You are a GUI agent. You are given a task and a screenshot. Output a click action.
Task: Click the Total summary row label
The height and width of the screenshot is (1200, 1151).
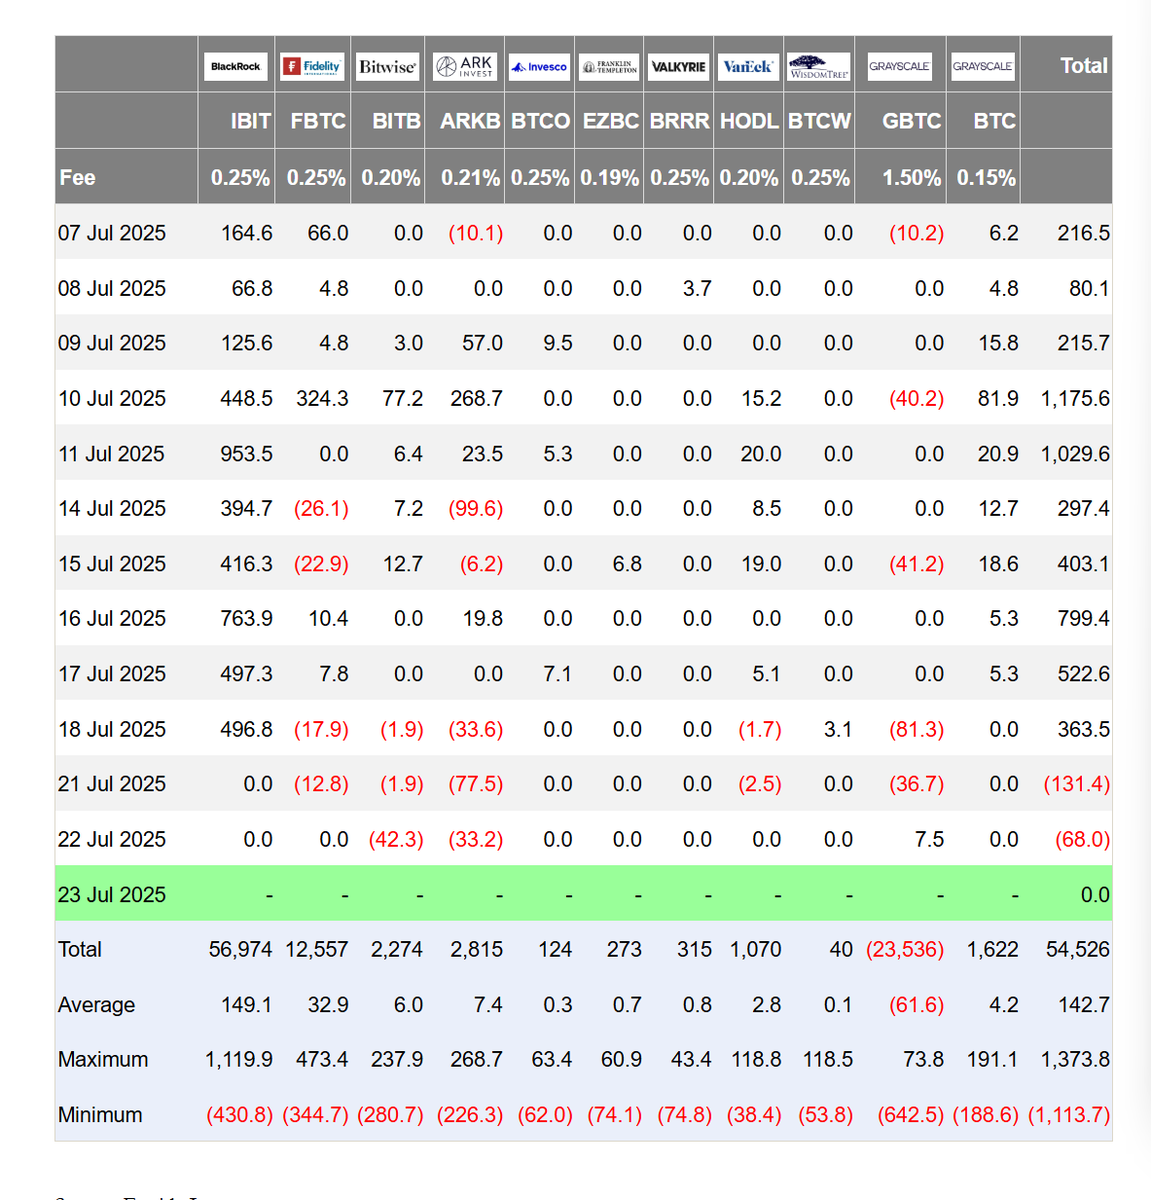point(80,950)
